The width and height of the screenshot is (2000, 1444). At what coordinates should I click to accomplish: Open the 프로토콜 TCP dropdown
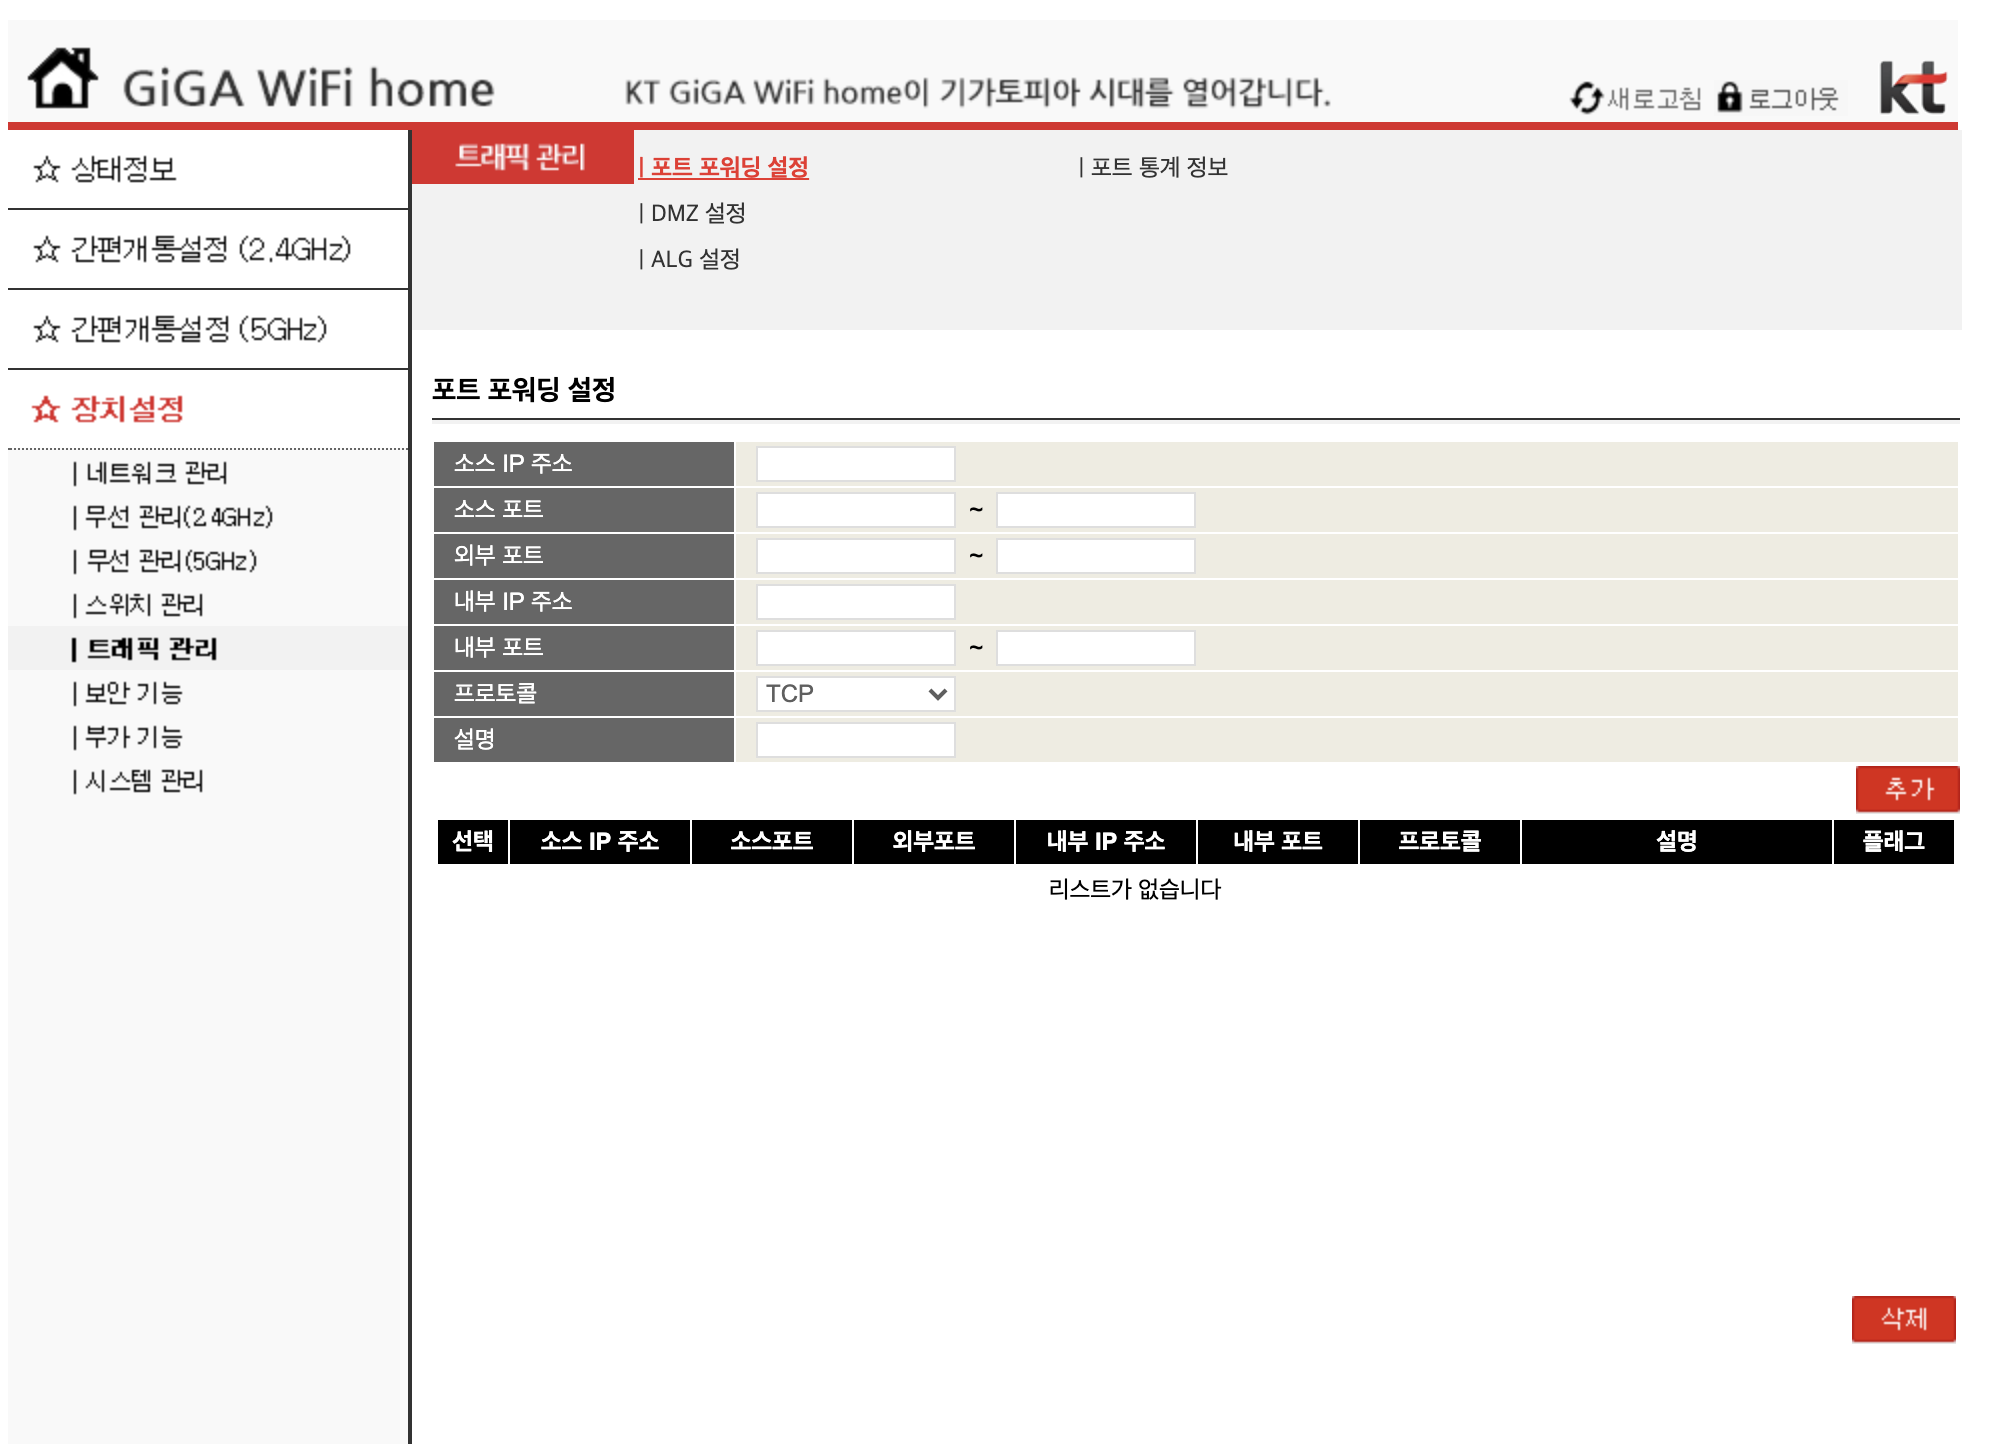tap(855, 694)
